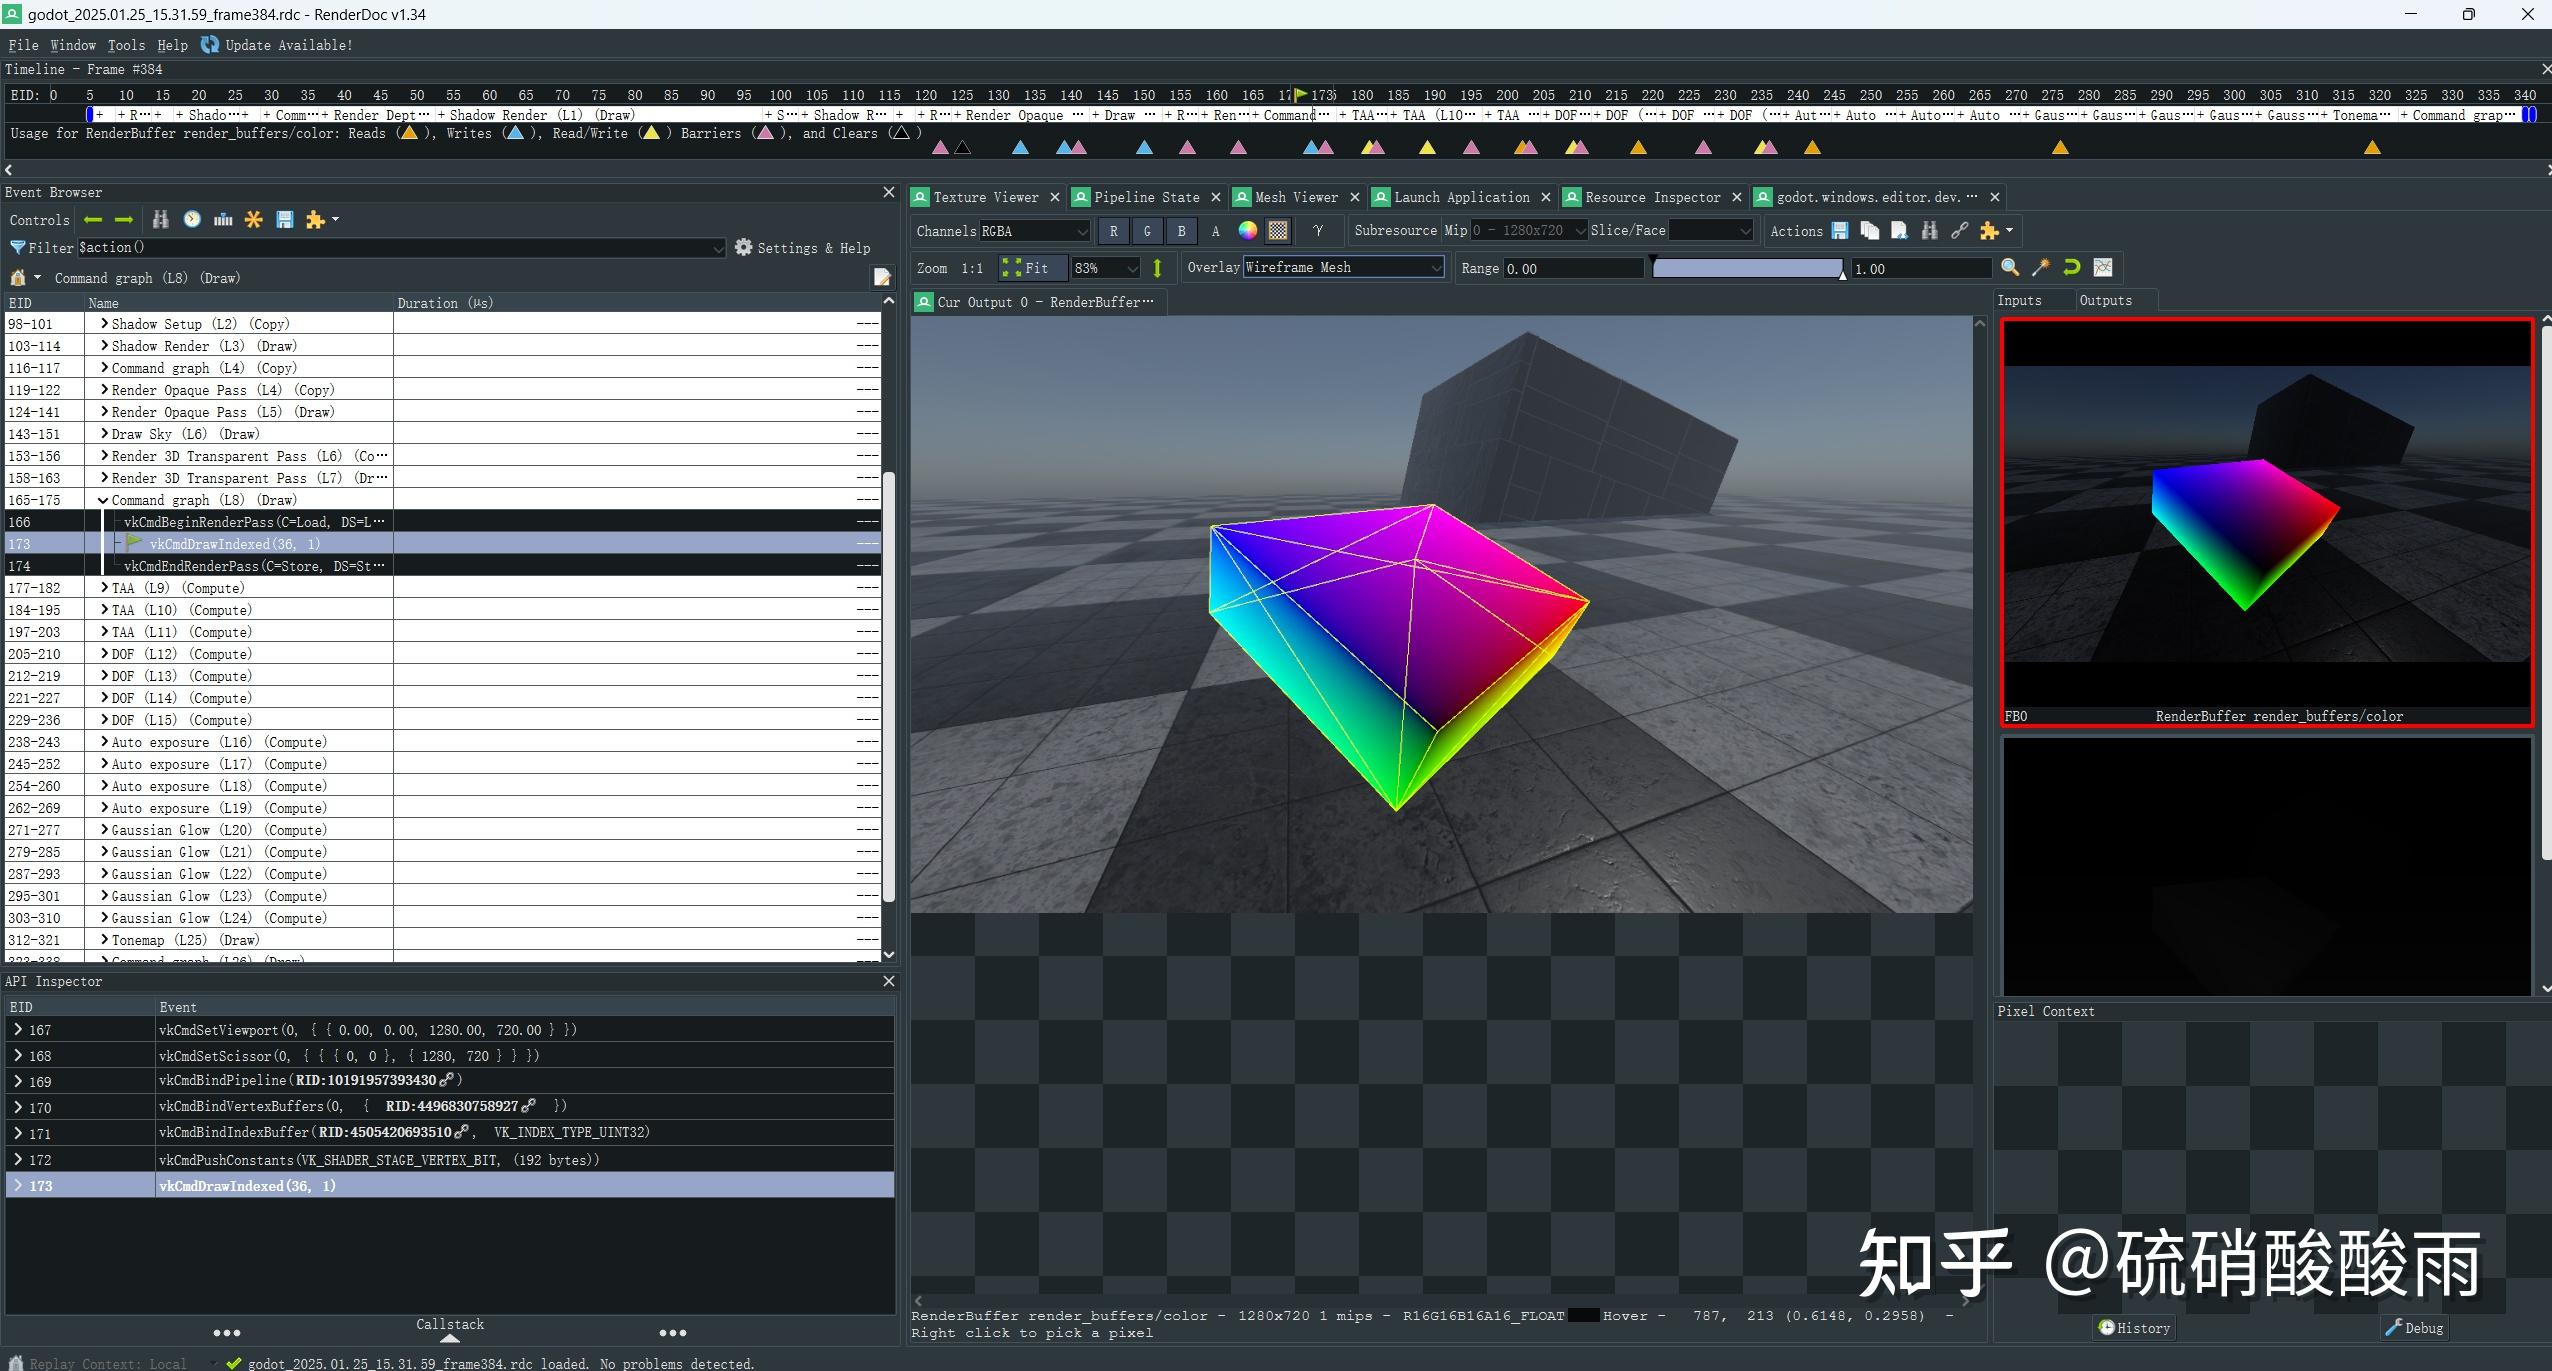The width and height of the screenshot is (2552, 1371).
Task: Open the Tools menu
Action: 125,45
